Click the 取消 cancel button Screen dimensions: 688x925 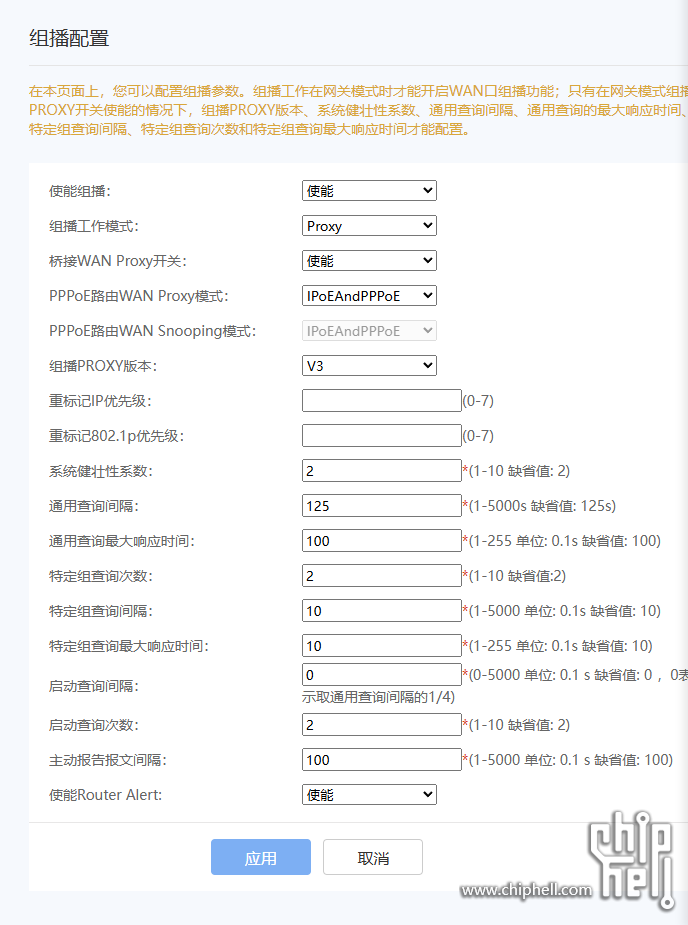click(x=373, y=857)
